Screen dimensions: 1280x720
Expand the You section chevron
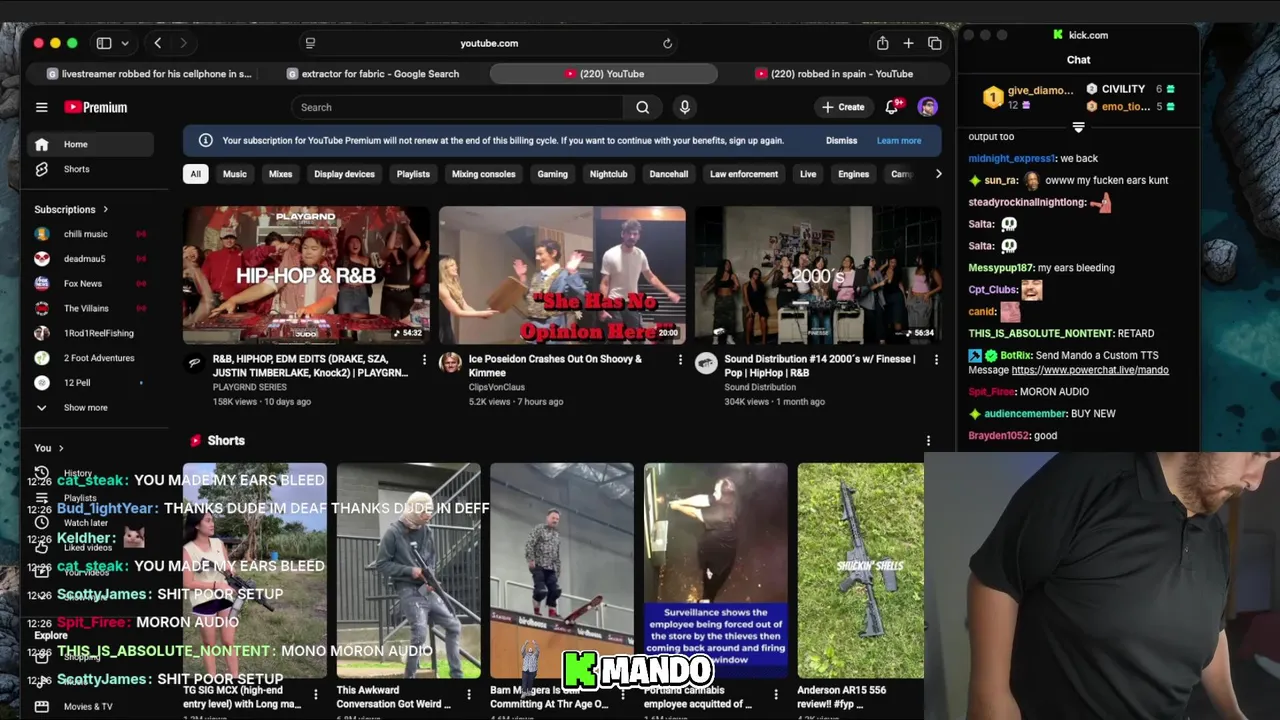pyautogui.click(x=61, y=448)
